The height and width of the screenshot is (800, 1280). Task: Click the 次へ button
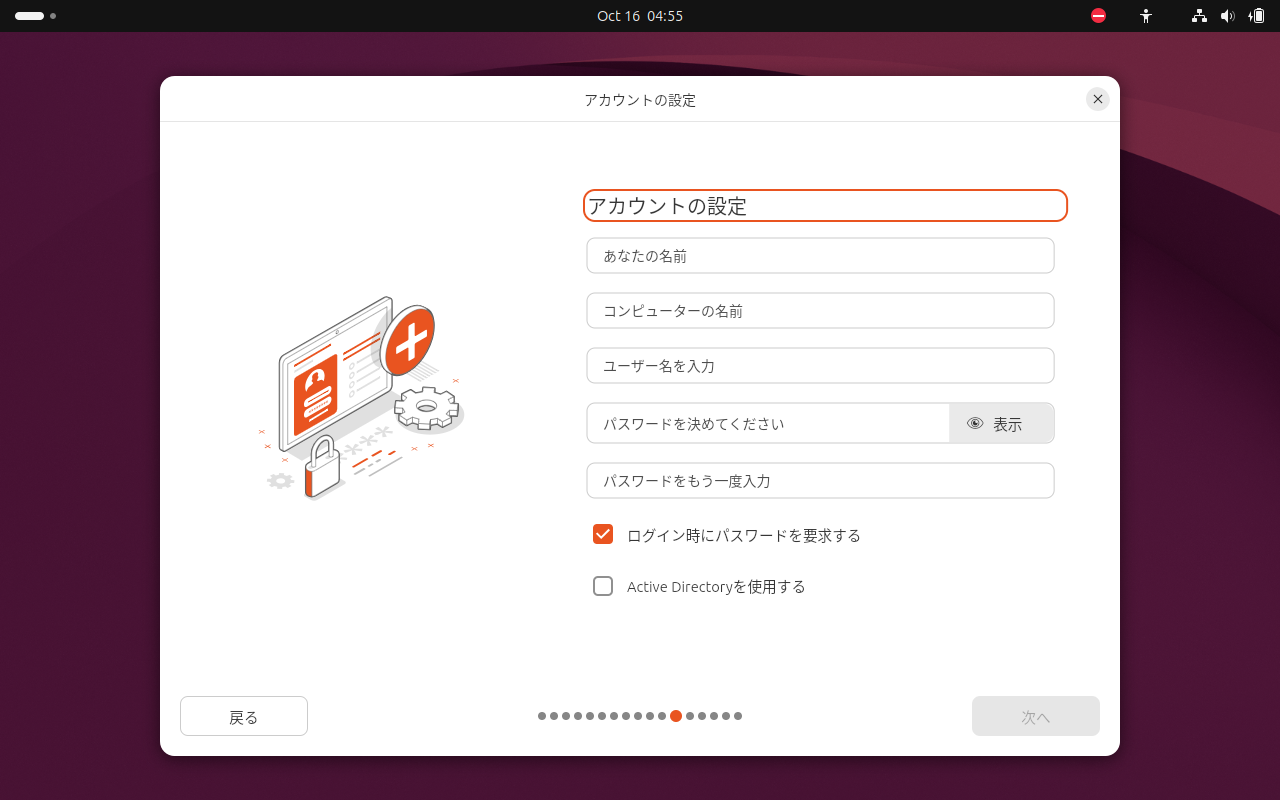[x=1036, y=716]
